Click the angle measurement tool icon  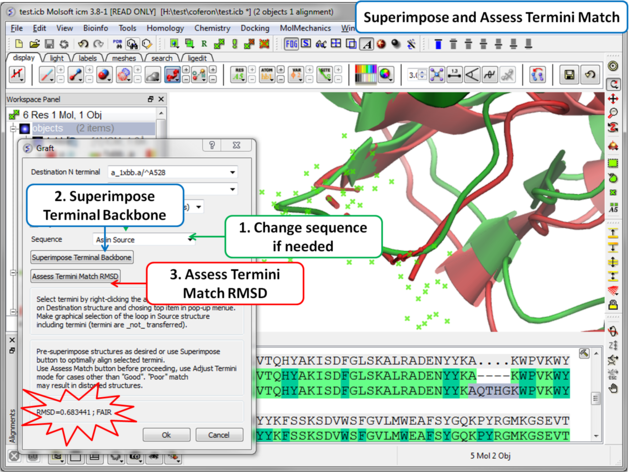coord(473,75)
